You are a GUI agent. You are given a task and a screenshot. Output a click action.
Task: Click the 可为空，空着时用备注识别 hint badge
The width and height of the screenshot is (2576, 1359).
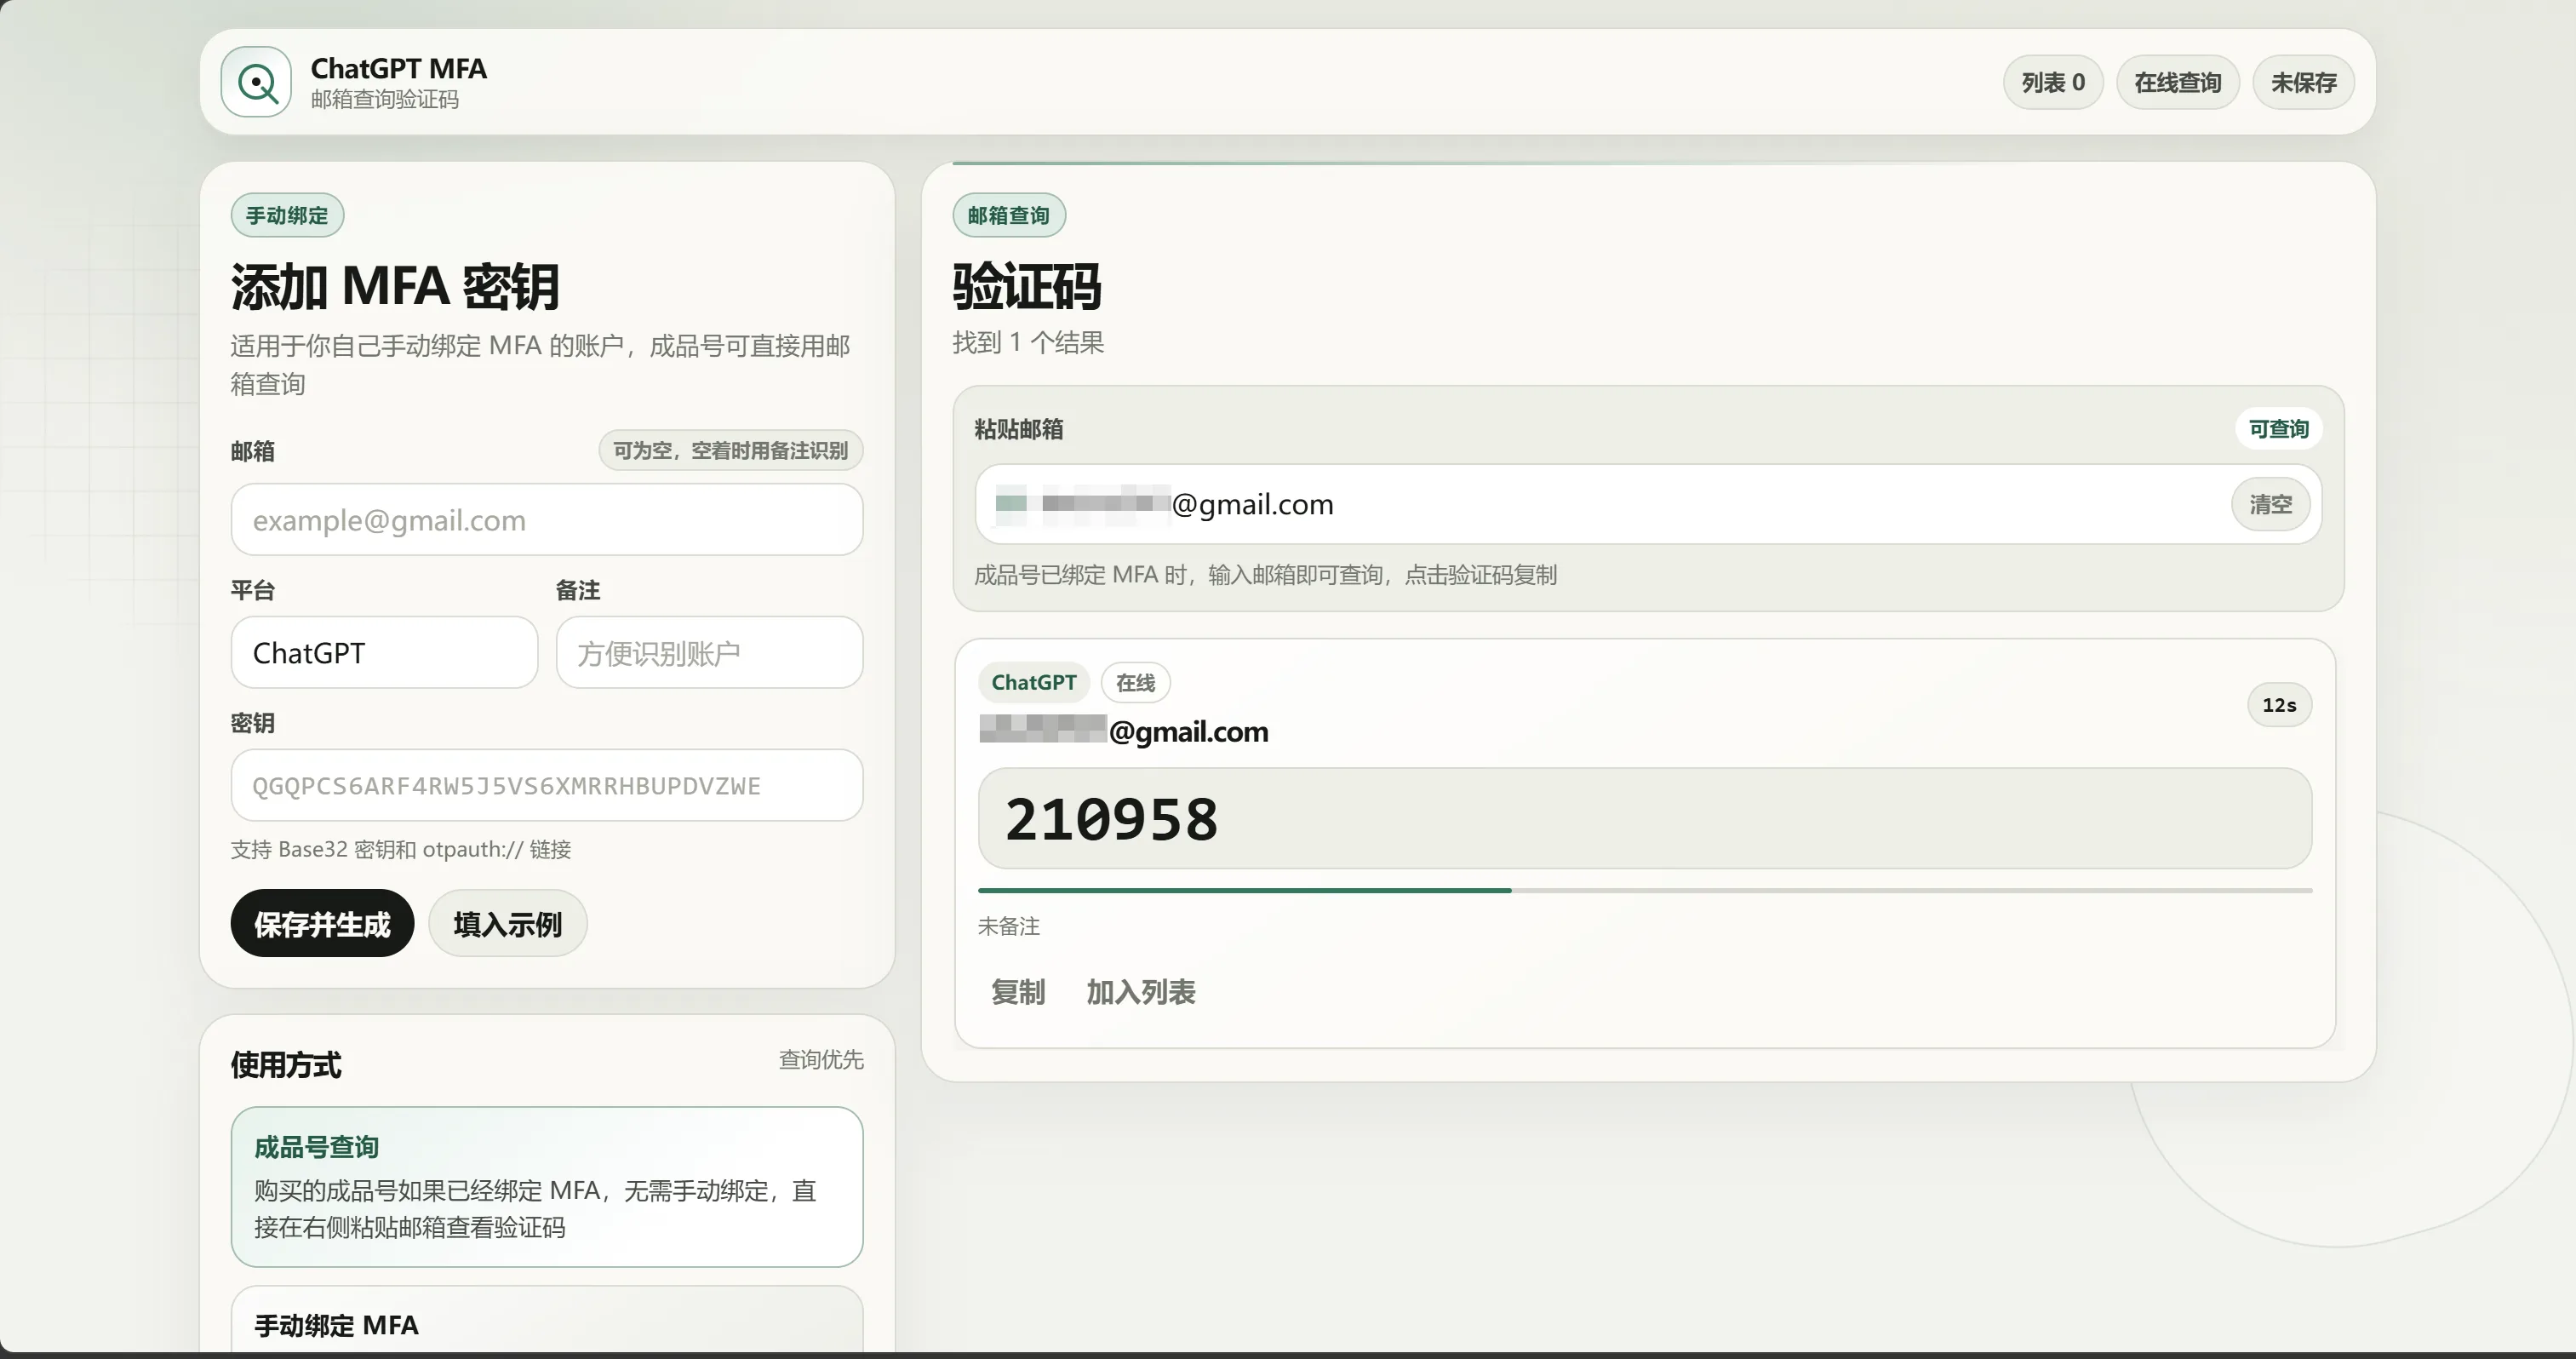(731, 451)
